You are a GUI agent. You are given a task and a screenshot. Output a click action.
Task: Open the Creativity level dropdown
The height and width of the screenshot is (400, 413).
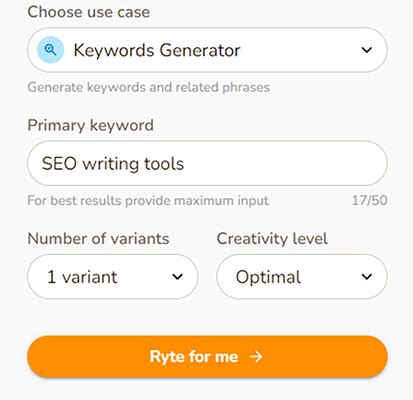(x=302, y=277)
